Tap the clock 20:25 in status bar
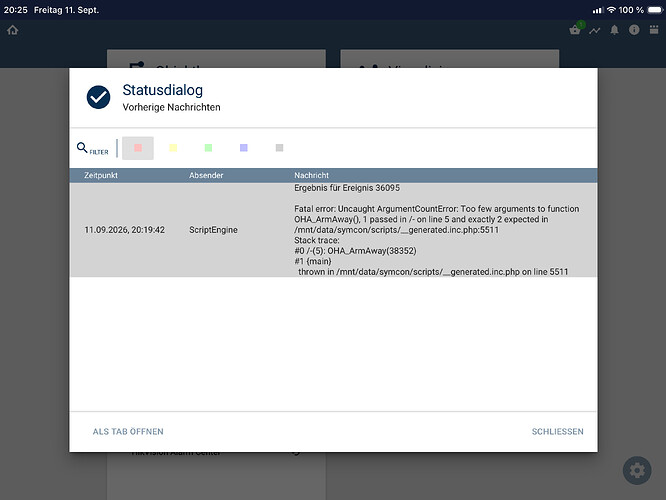The height and width of the screenshot is (500, 666). pos(16,10)
